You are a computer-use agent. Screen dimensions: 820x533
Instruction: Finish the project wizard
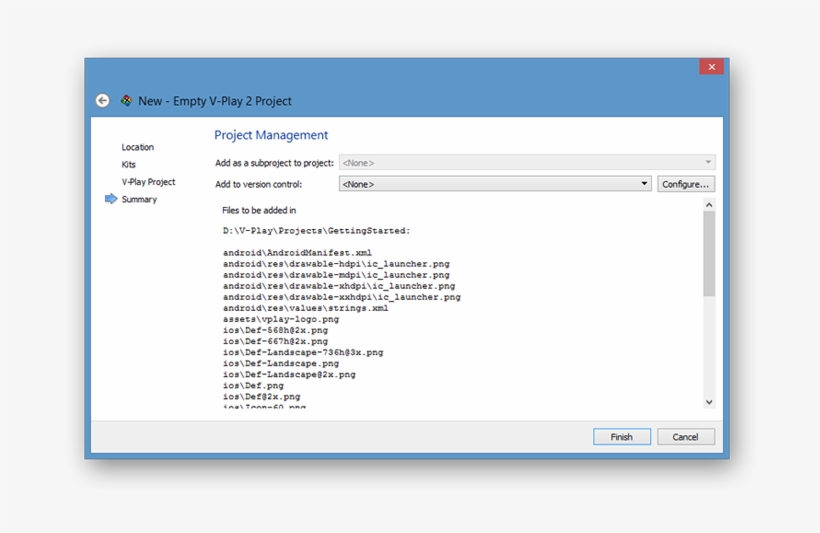point(622,437)
